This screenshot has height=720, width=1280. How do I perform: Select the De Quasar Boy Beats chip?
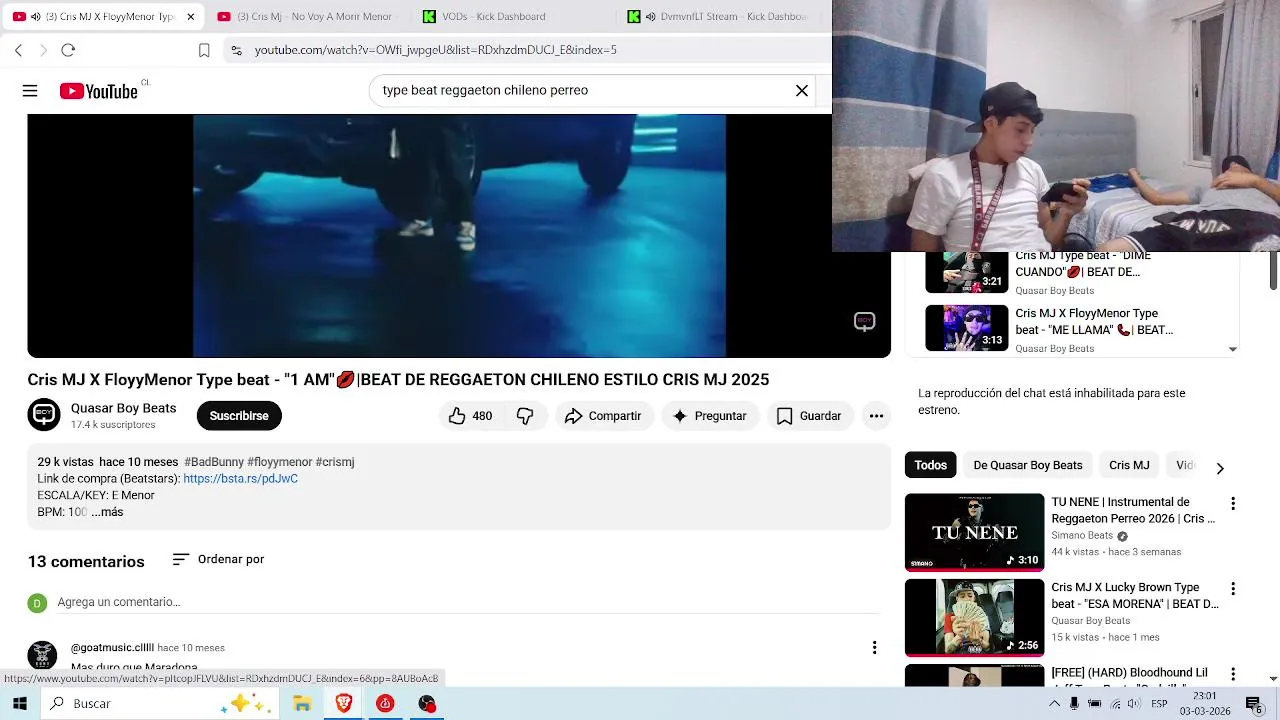pyautogui.click(x=1028, y=465)
